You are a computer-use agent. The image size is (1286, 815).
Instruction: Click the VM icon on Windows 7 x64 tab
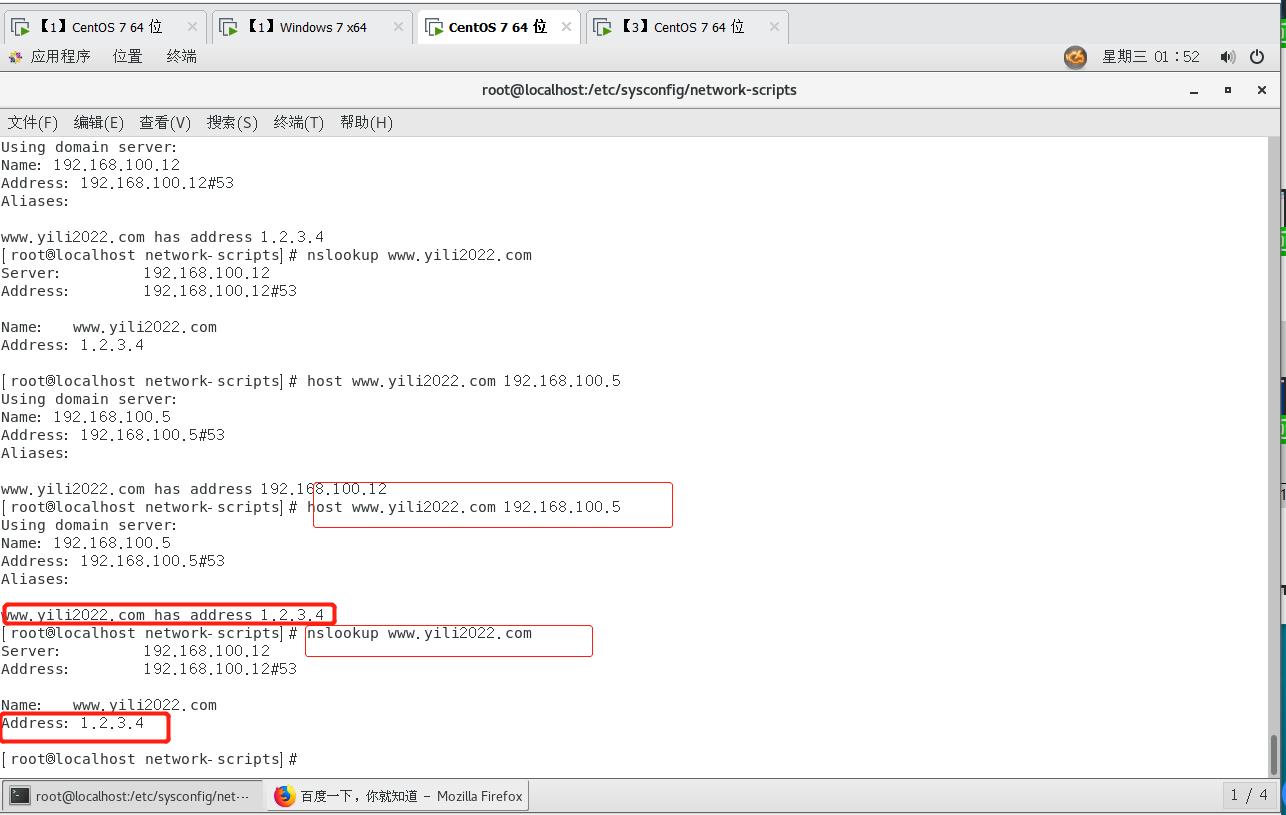[228, 28]
